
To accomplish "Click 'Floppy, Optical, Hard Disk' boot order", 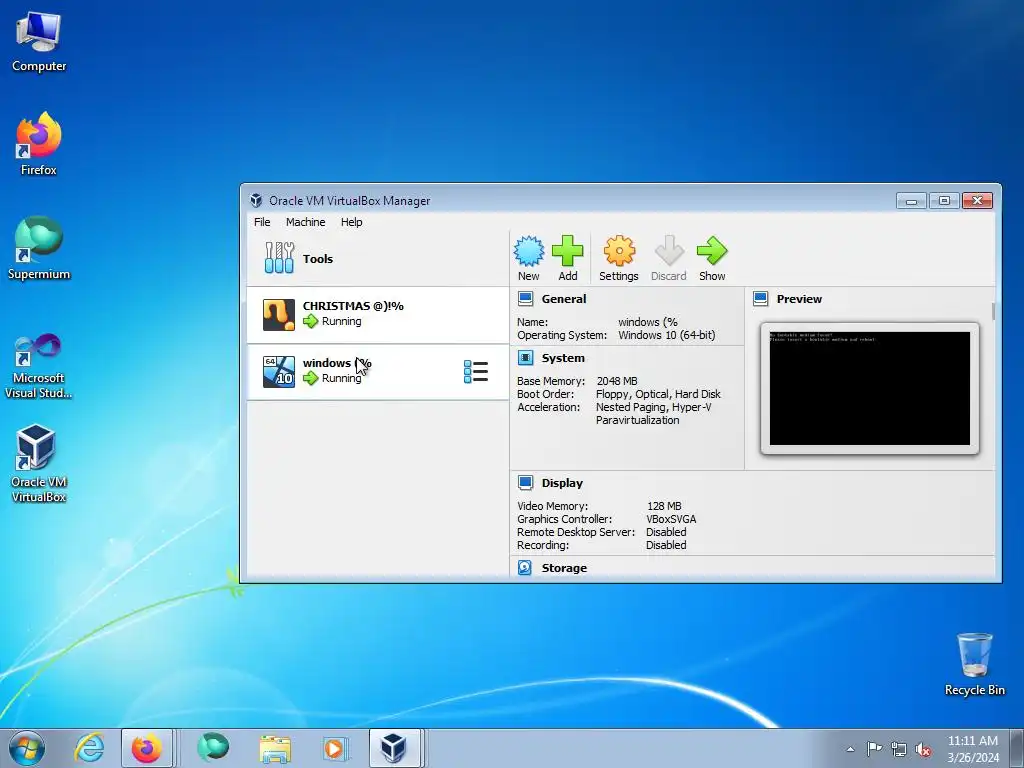I will [x=658, y=394].
